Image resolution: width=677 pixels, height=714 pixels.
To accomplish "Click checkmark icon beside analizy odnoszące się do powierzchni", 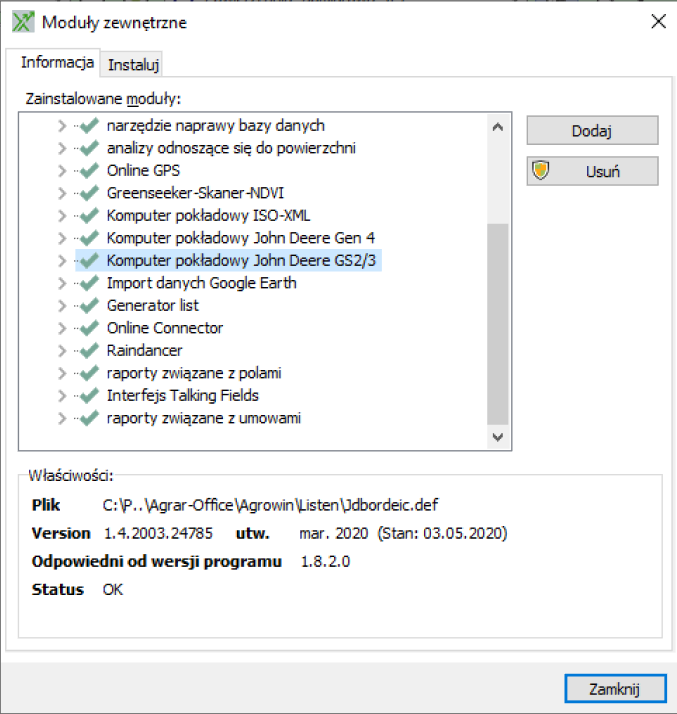I will 90,148.
